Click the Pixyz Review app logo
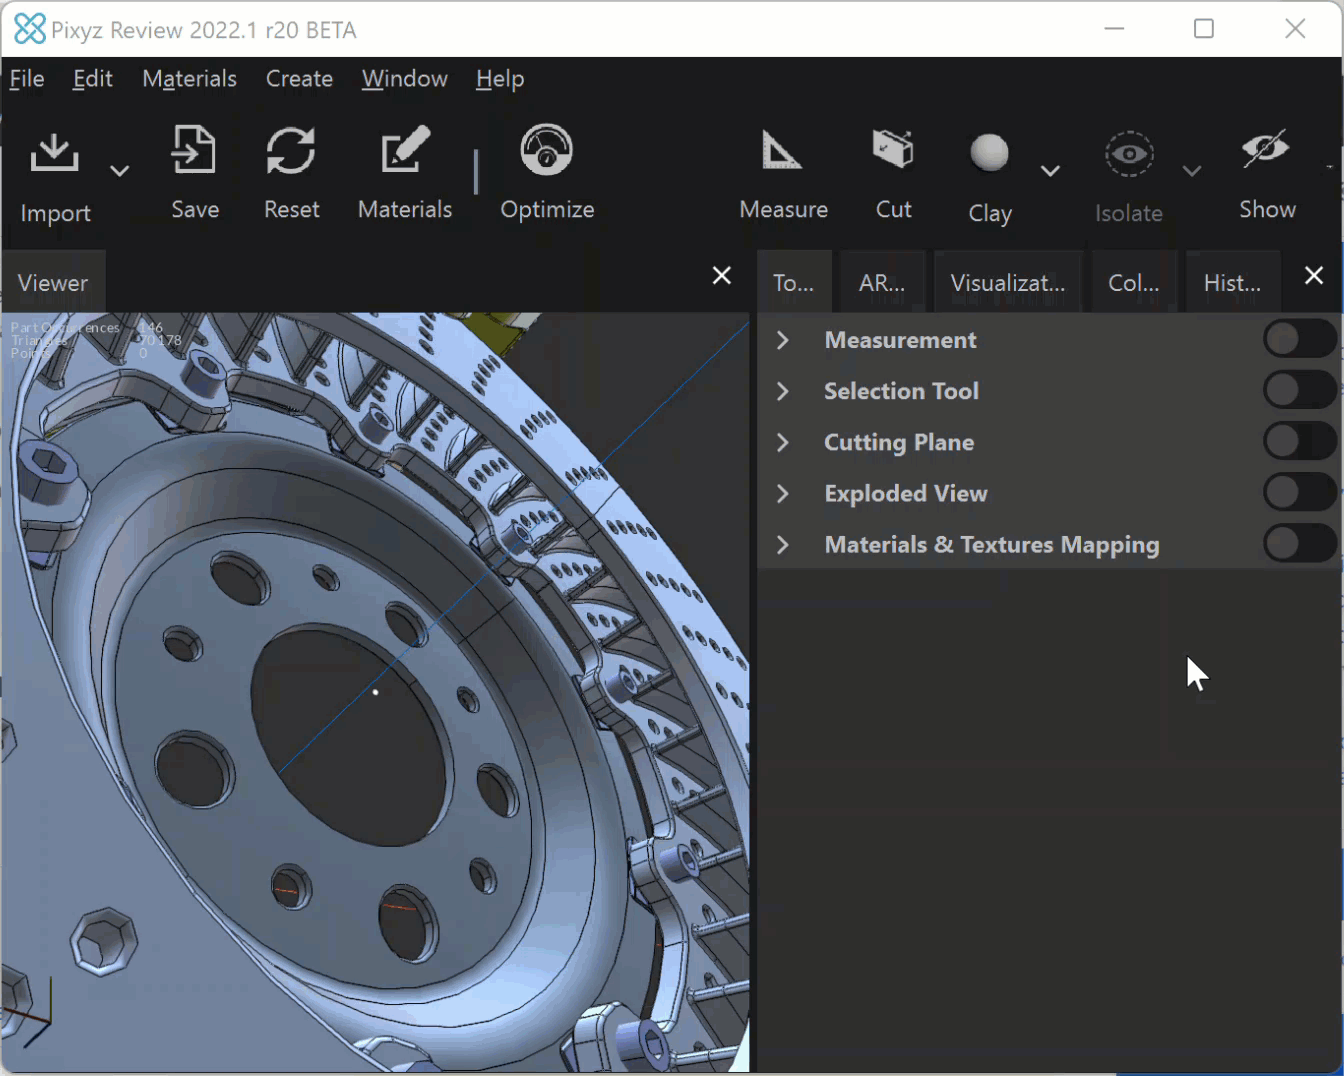Screen dimensions: 1344x1076 29,29
